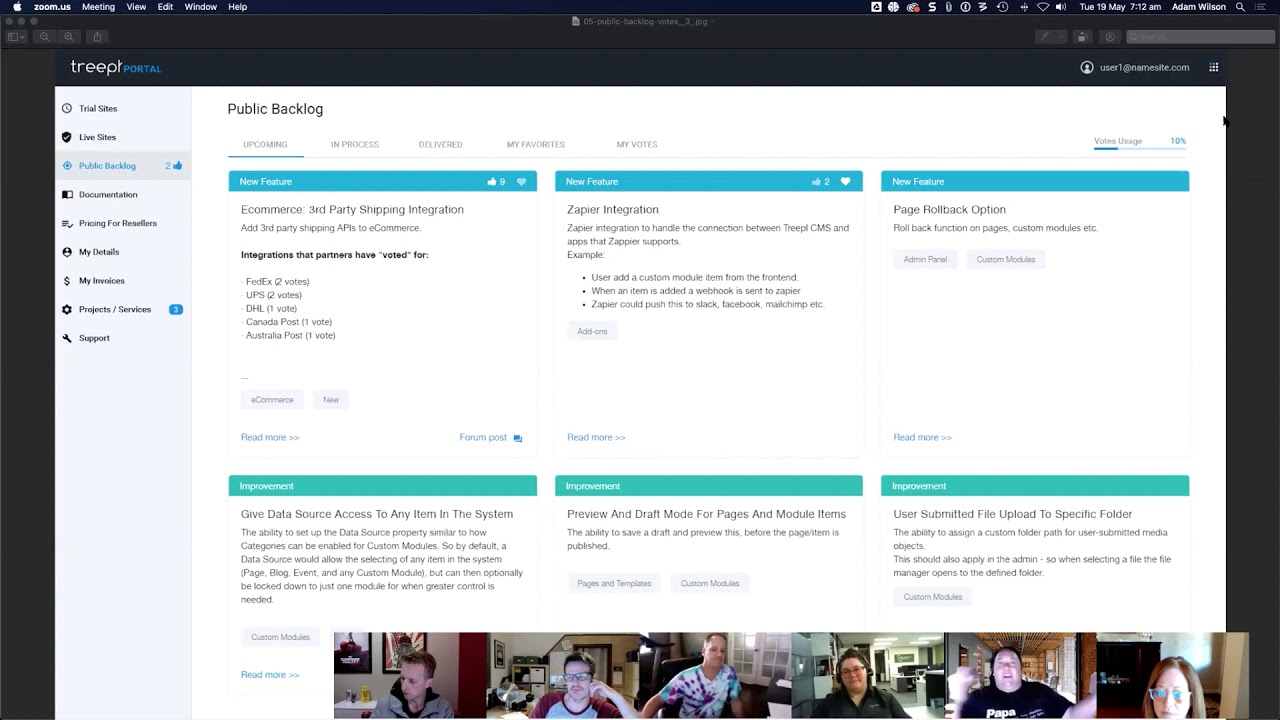
Task: Open the Meeting menu
Action: point(98,7)
